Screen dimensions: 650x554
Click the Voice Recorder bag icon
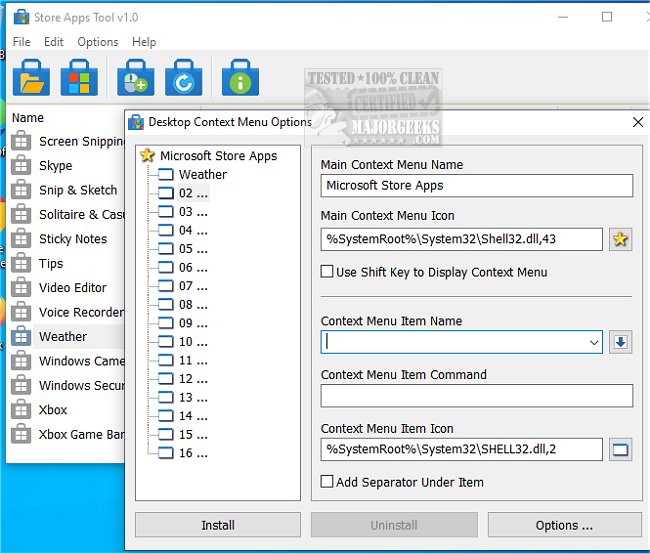tap(21, 312)
